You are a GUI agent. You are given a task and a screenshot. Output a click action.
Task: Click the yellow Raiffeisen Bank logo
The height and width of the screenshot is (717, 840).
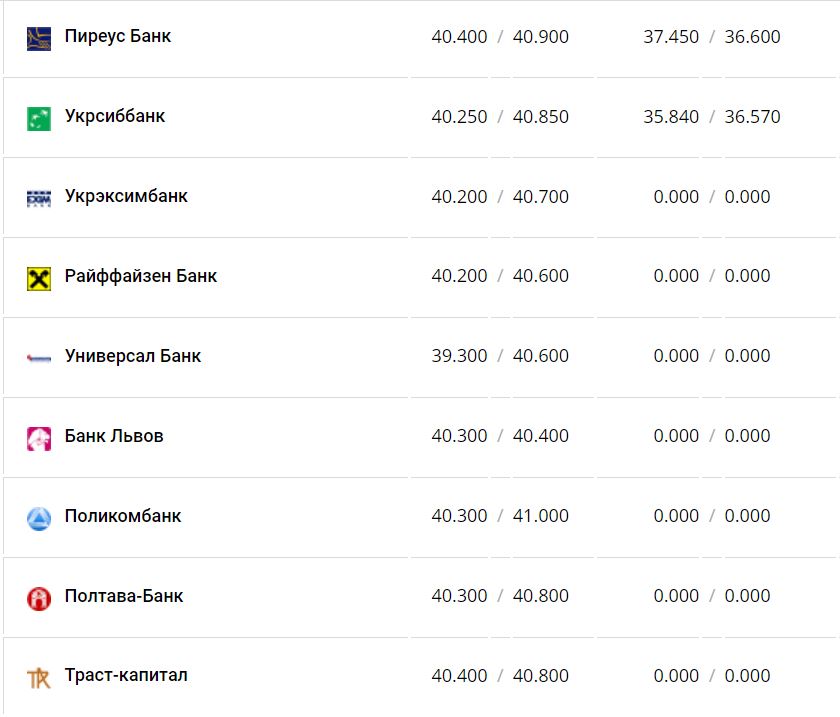[x=38, y=278]
